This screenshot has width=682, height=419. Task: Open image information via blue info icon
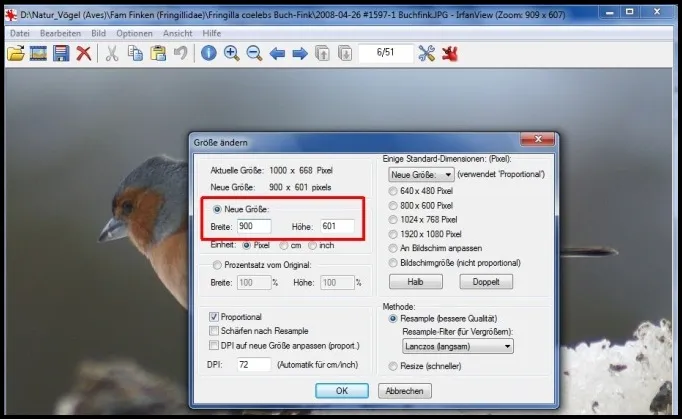209,53
